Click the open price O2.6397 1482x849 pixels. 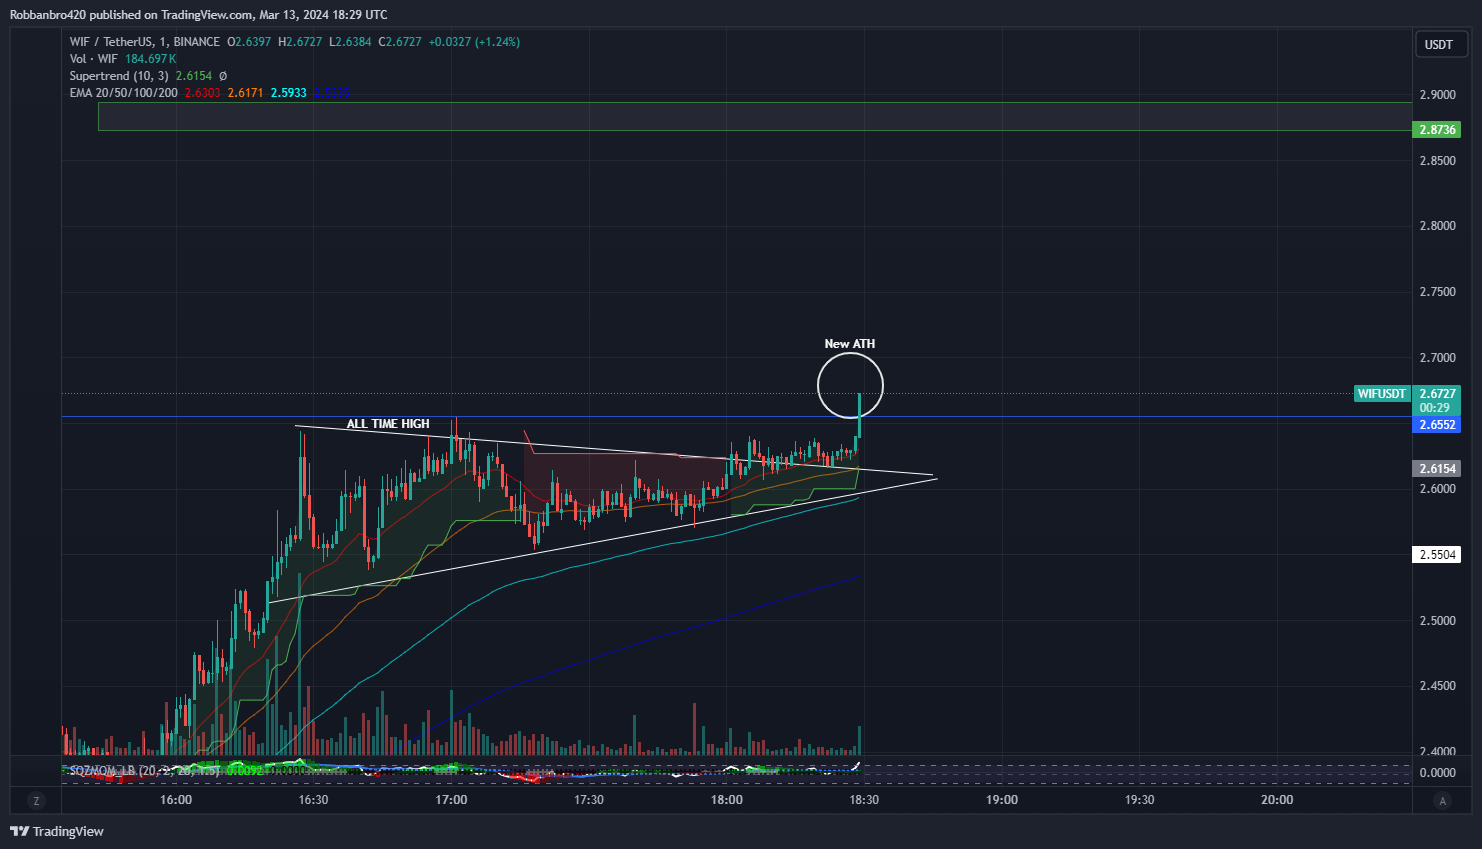tap(249, 42)
